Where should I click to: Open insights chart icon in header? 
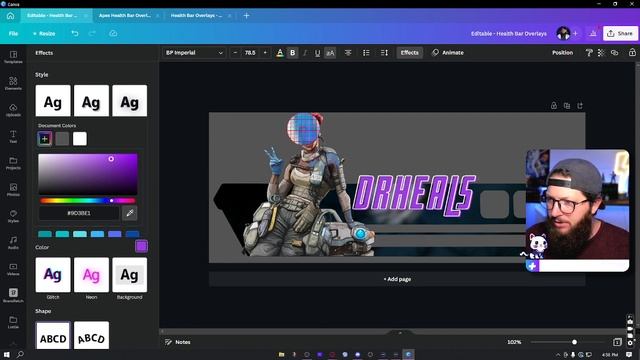[x=593, y=33]
